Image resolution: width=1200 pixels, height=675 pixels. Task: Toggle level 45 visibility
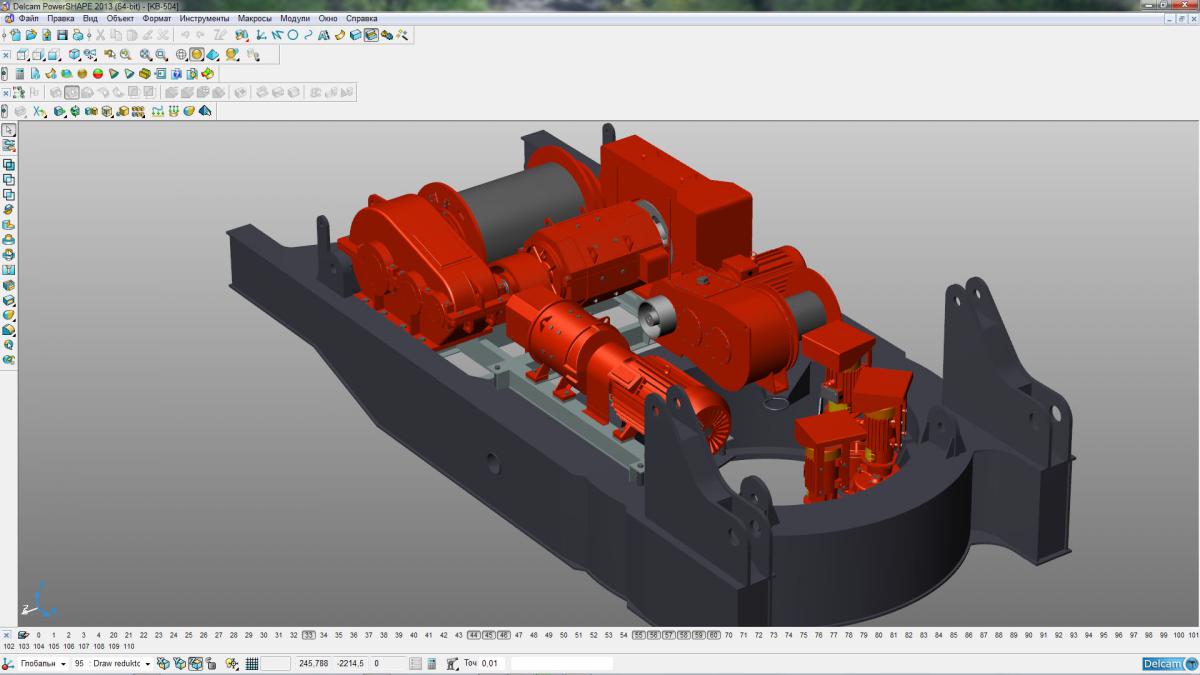pos(488,635)
